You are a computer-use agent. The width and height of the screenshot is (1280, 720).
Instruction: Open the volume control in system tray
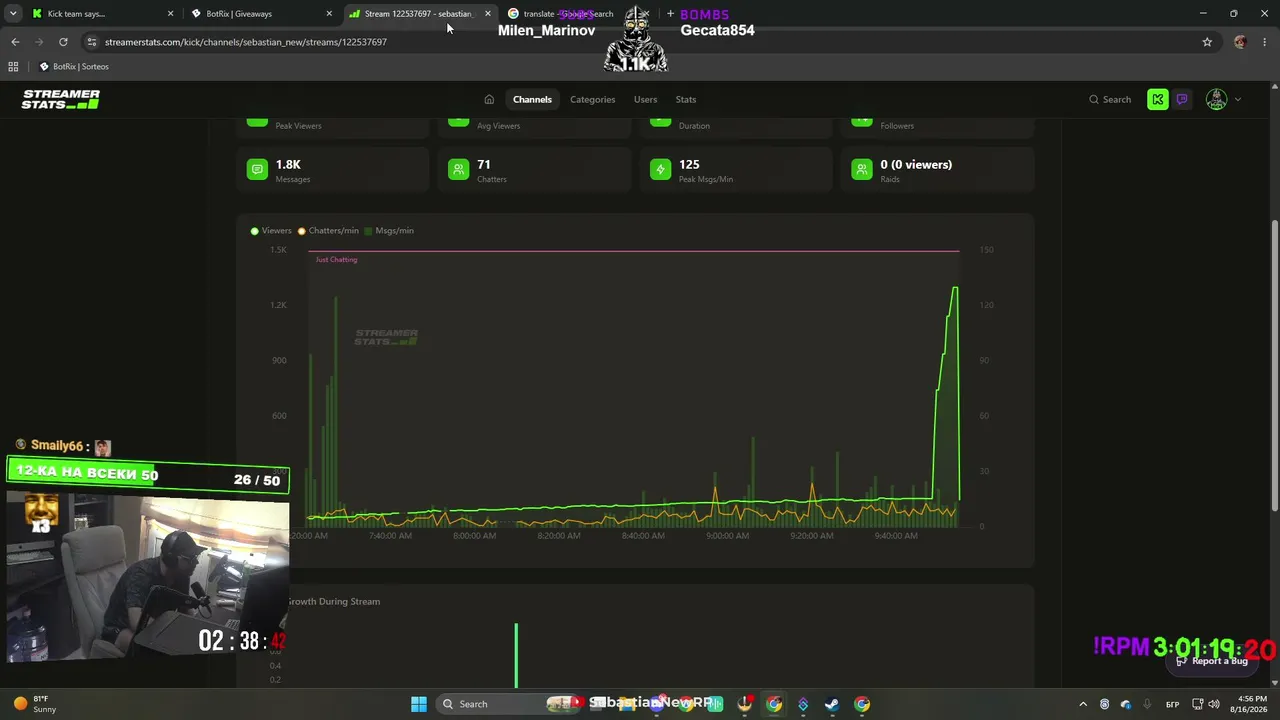[x=1214, y=704]
